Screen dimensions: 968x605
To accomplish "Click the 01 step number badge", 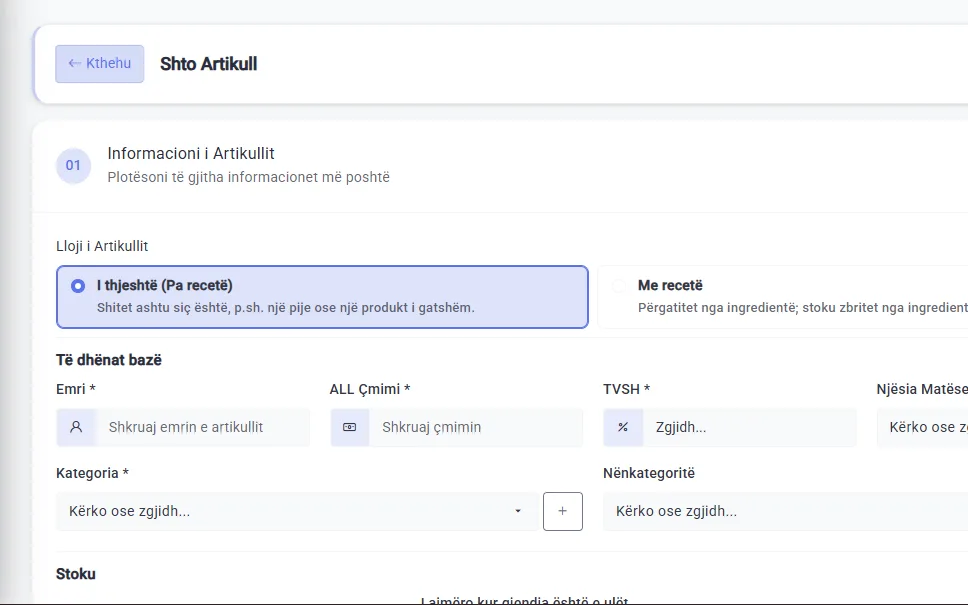I will pos(73,165).
